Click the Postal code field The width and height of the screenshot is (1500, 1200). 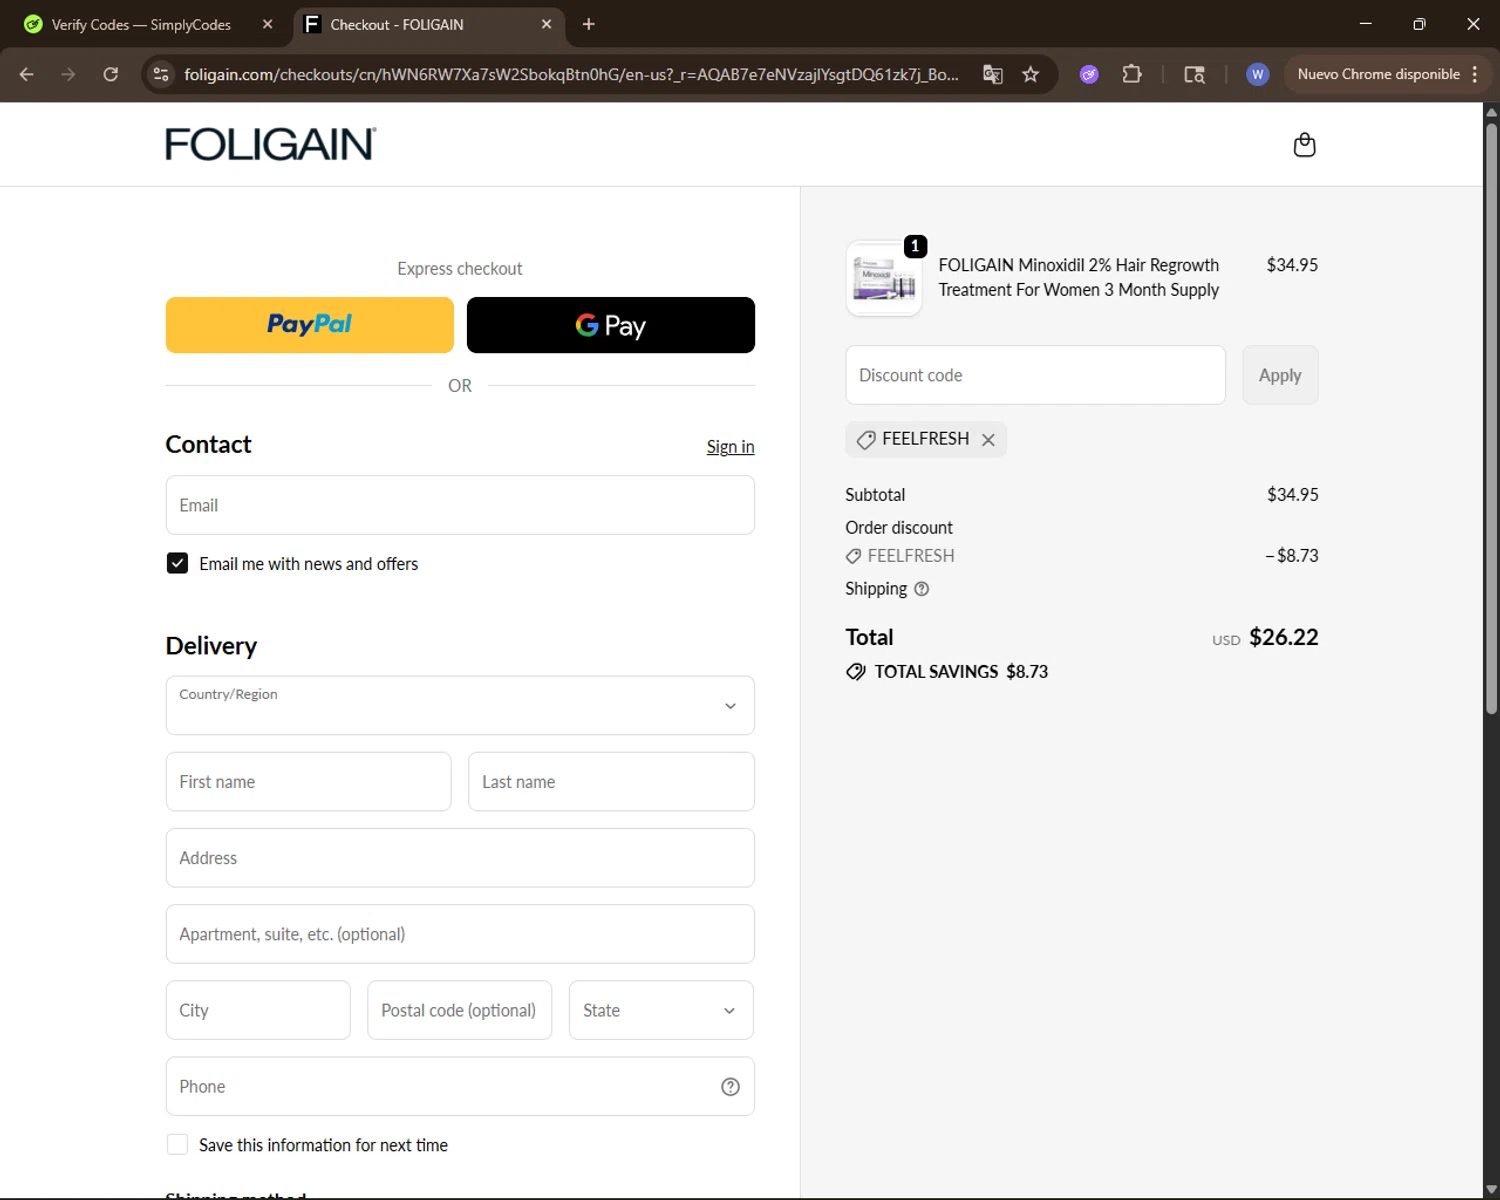click(459, 1010)
